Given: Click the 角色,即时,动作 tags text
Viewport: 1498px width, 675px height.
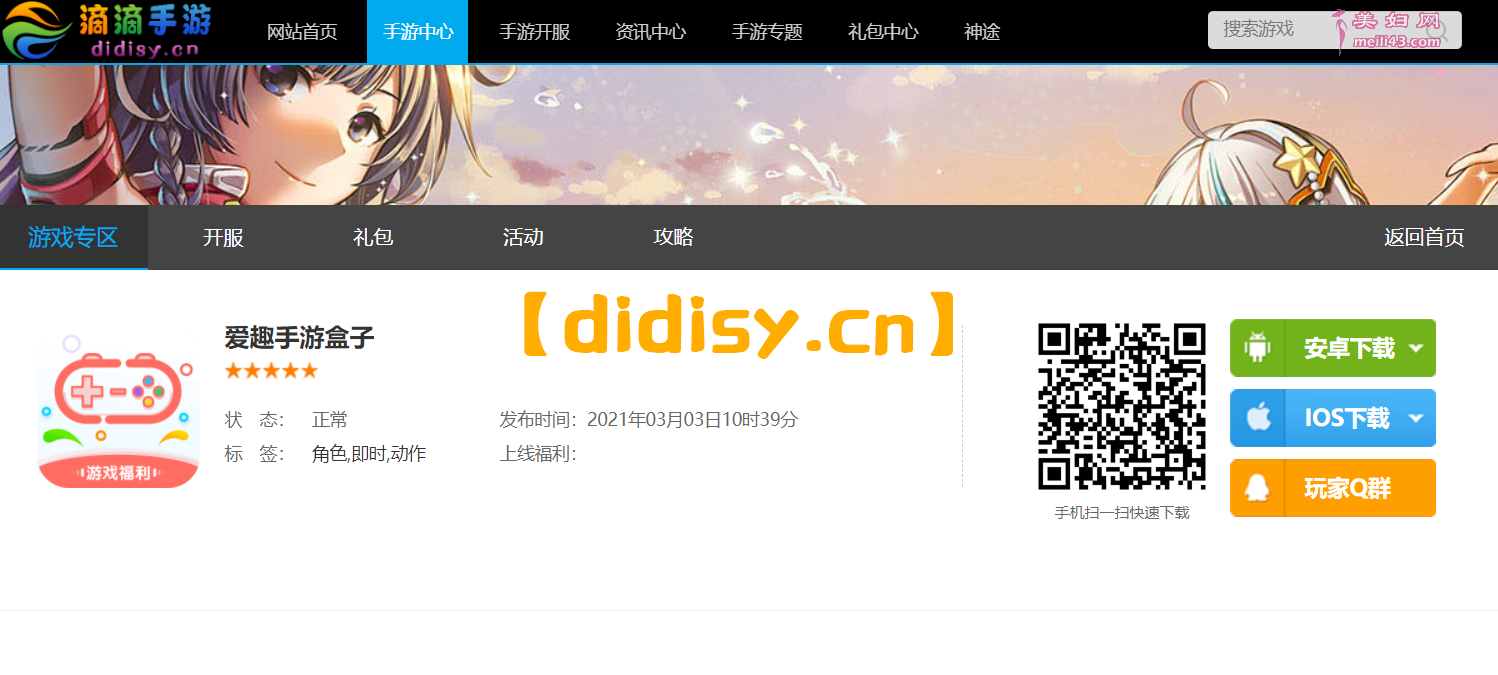Looking at the screenshot, I should [x=369, y=454].
